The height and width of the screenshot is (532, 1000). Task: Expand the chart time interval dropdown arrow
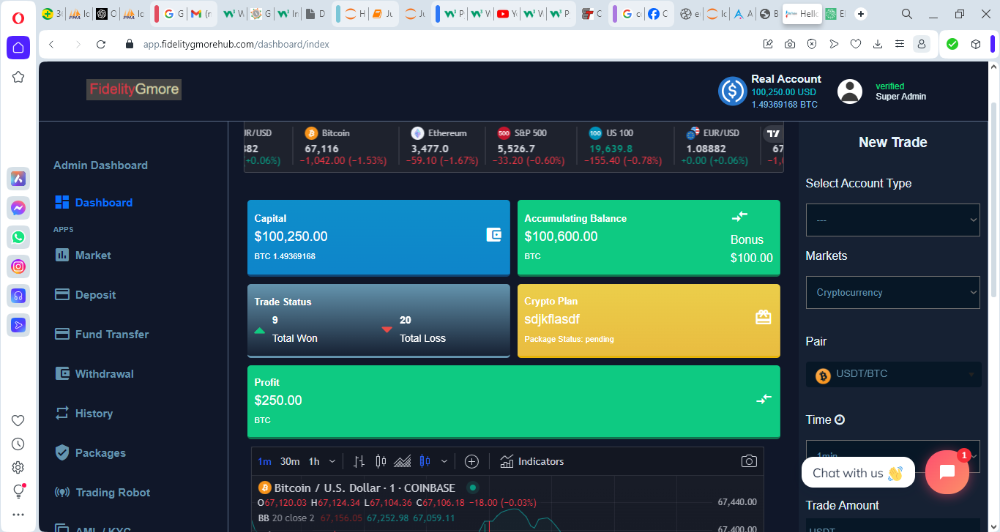coord(332,461)
